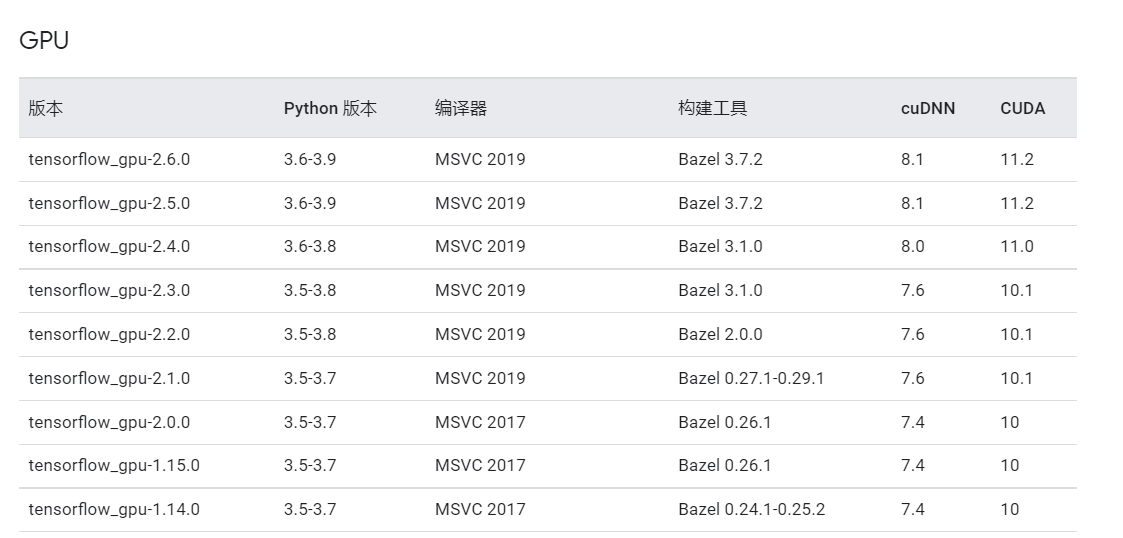Select the CUDA column header
The width and height of the screenshot is (1123, 538).
(1023, 108)
